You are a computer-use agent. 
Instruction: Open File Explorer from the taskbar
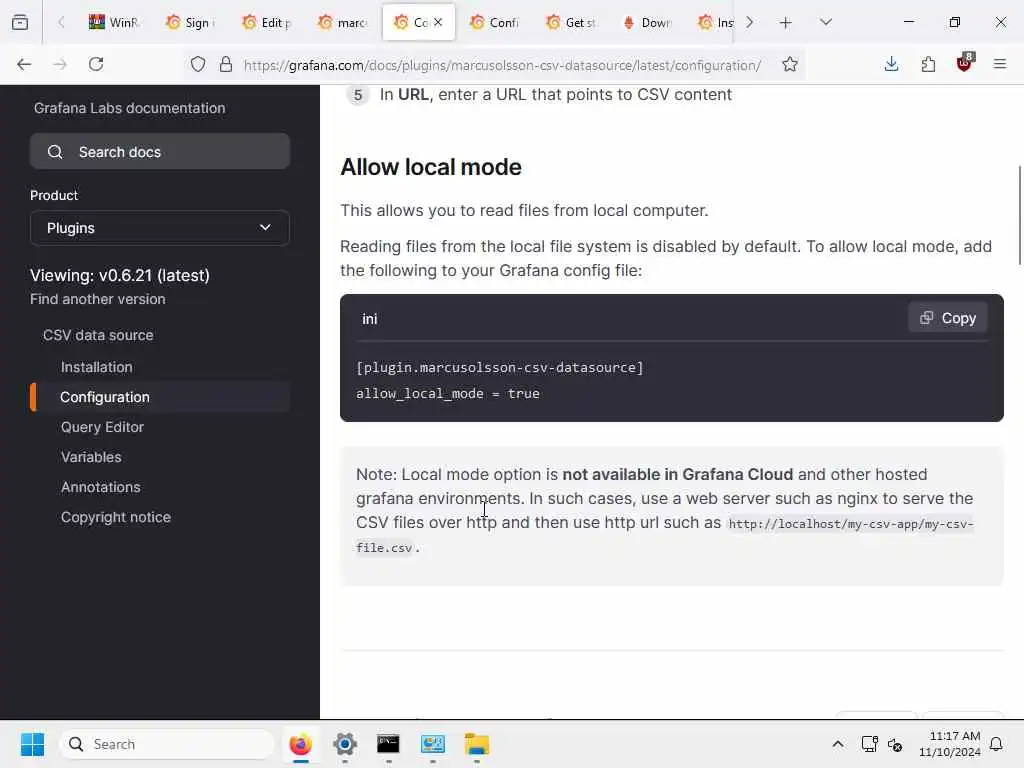pyautogui.click(x=477, y=744)
